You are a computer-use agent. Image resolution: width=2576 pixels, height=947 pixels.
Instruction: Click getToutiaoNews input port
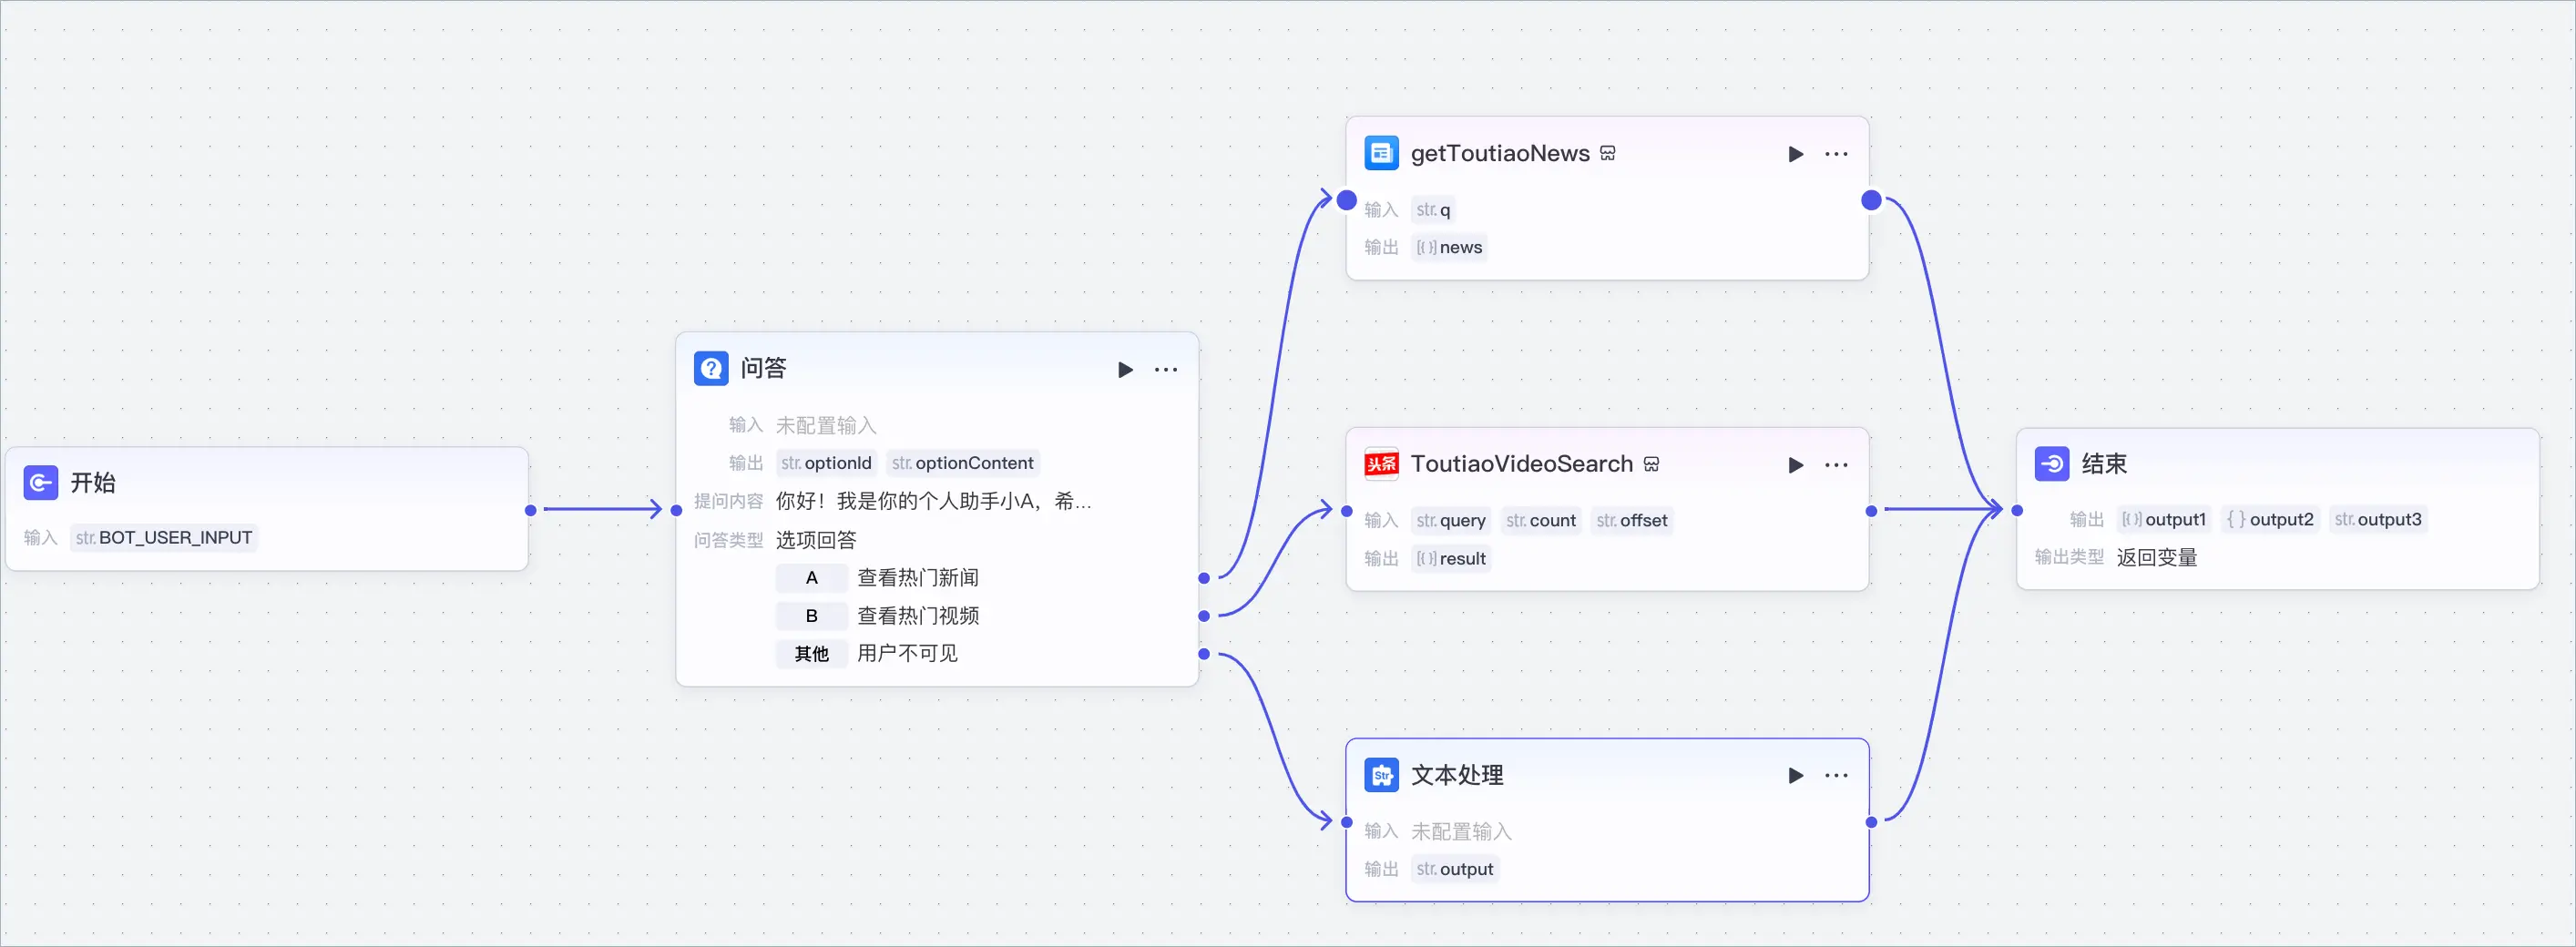click(1347, 200)
